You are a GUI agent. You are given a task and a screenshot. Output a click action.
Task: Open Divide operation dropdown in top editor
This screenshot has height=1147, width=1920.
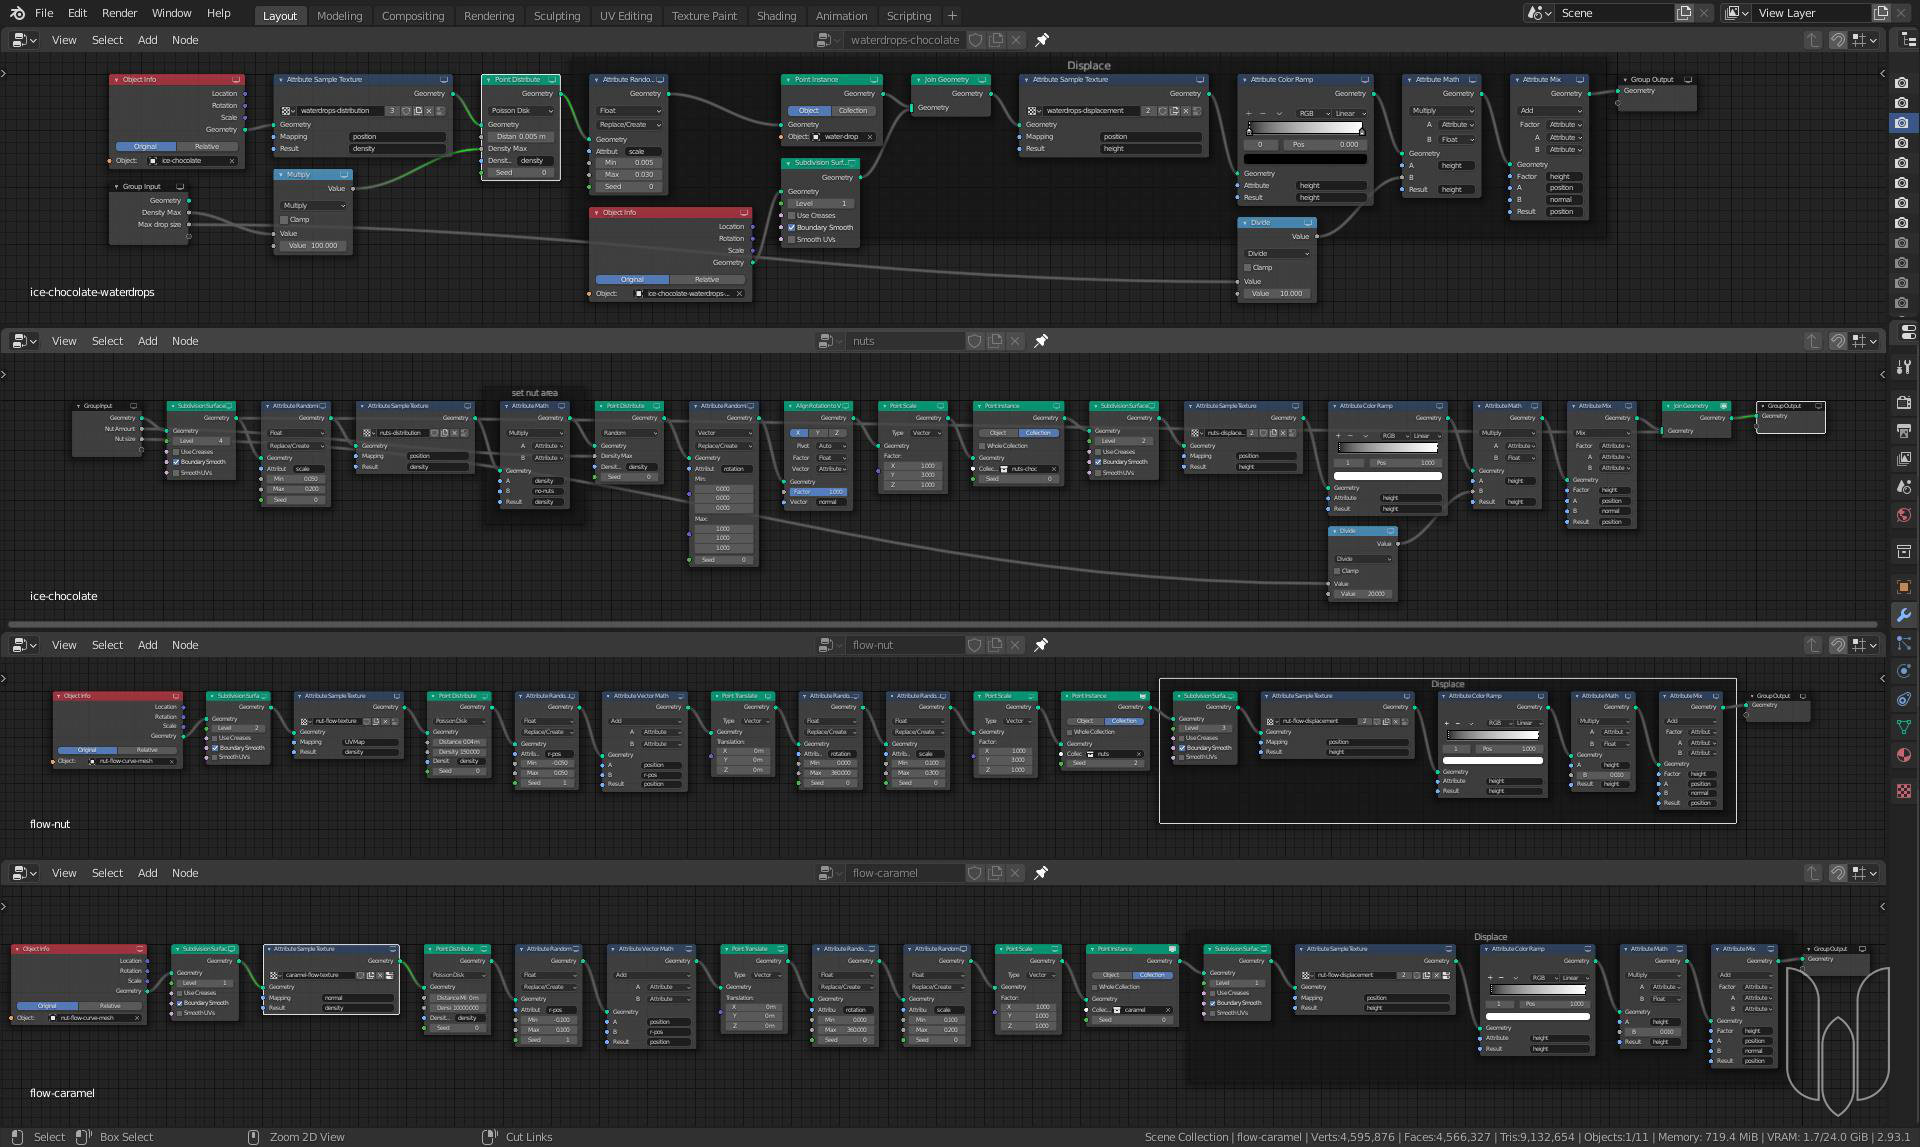pos(1276,253)
